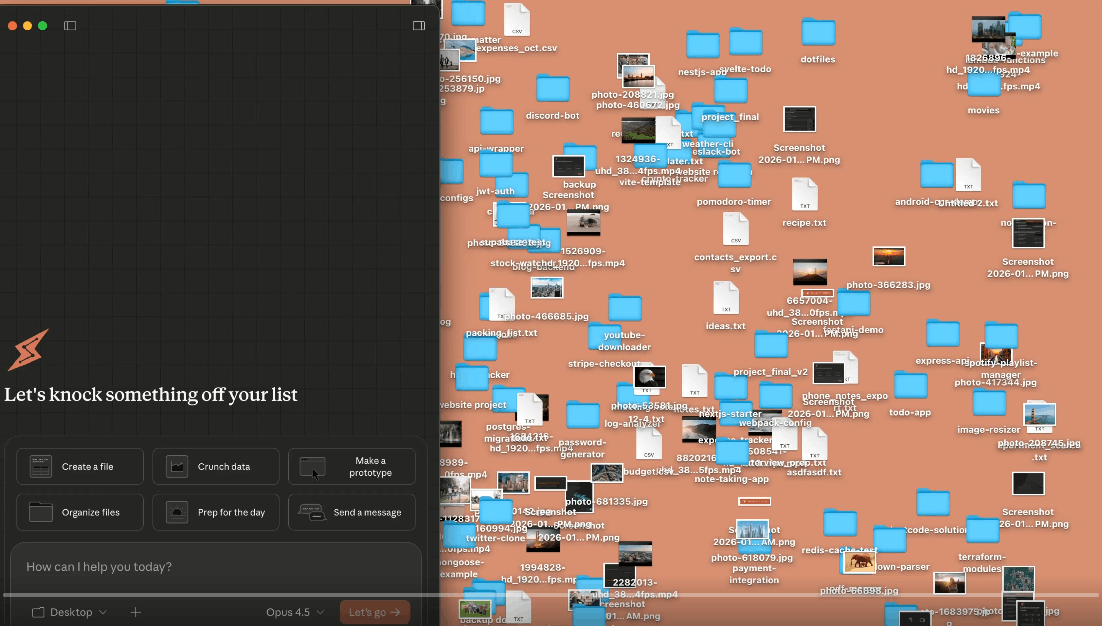Image resolution: width=1102 pixels, height=626 pixels.
Task: Click the Crunch data chart icon
Action: point(176,467)
